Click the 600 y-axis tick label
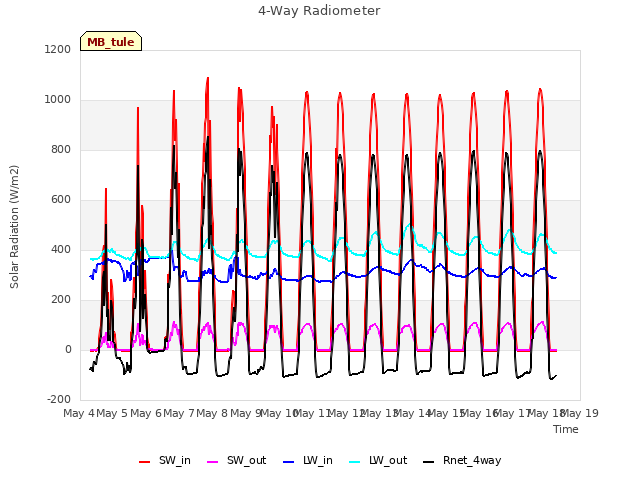Viewport: 640px width, 480px height. [61, 200]
